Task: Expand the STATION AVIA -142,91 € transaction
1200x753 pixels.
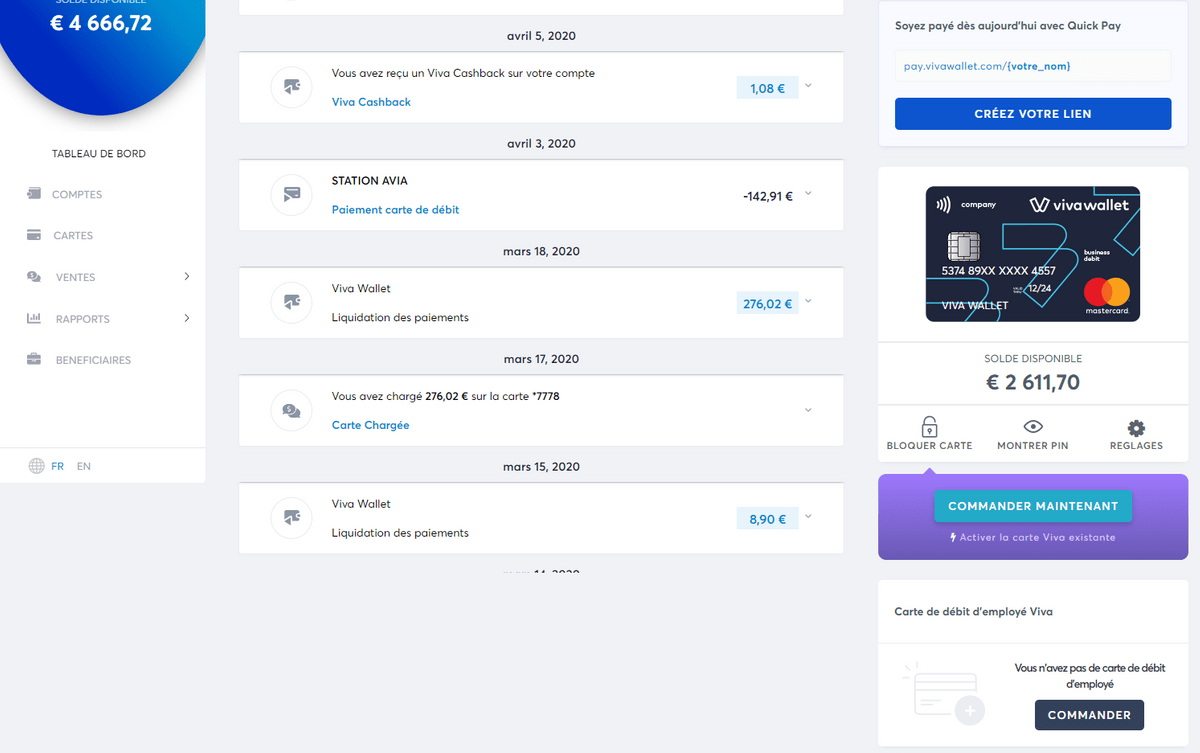Action: [808, 193]
